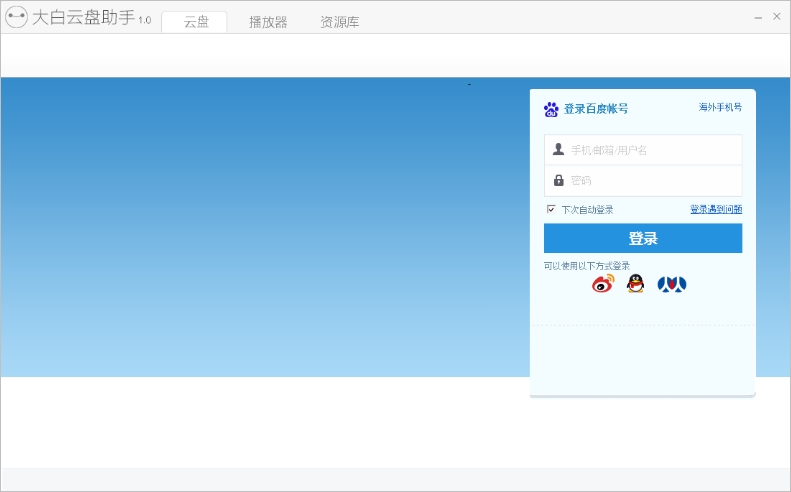Minimize the application window
The image size is (791, 492).
pyautogui.click(x=758, y=18)
